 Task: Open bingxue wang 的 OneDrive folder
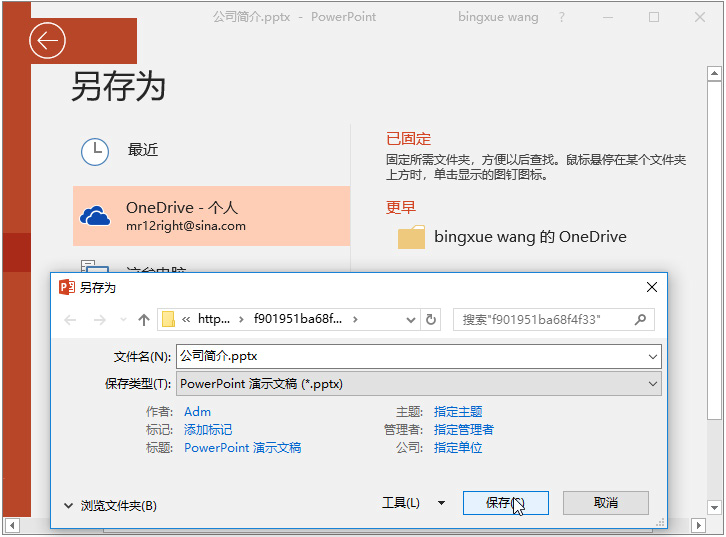click(512, 237)
